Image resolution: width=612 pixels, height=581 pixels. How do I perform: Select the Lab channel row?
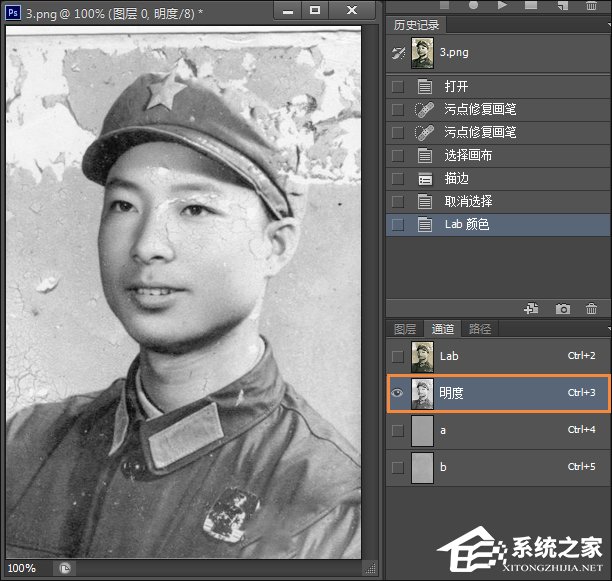pos(498,356)
